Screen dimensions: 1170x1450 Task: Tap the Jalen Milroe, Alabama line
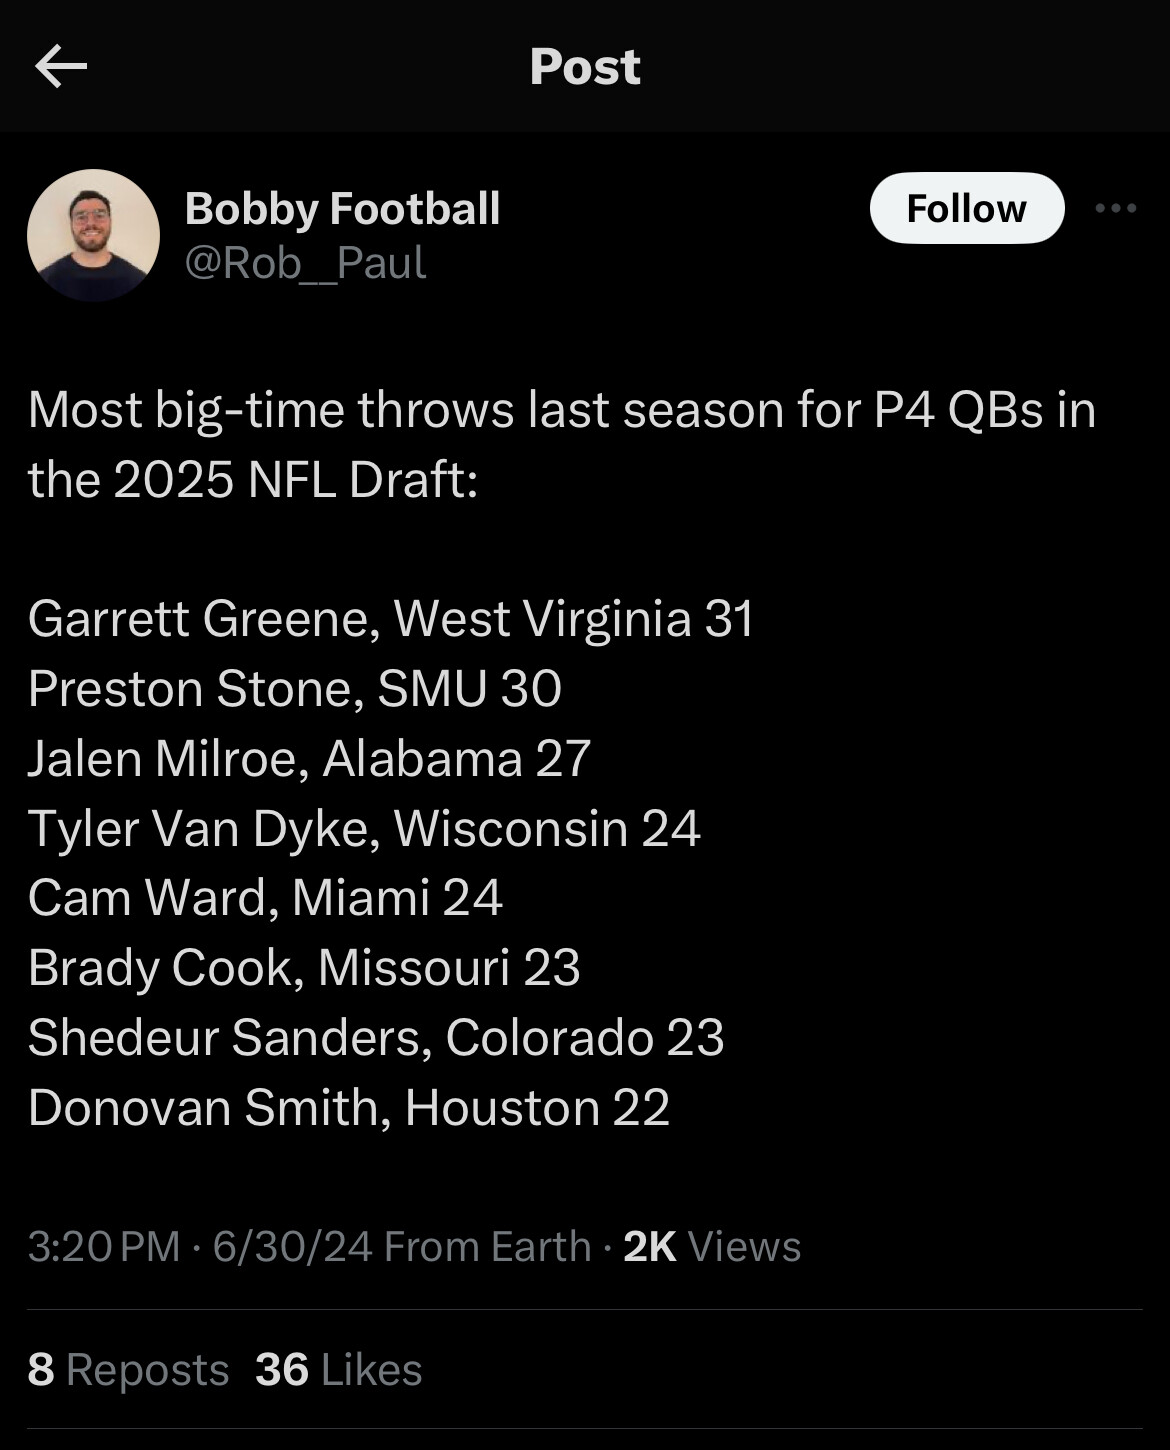pyautogui.click(x=309, y=758)
